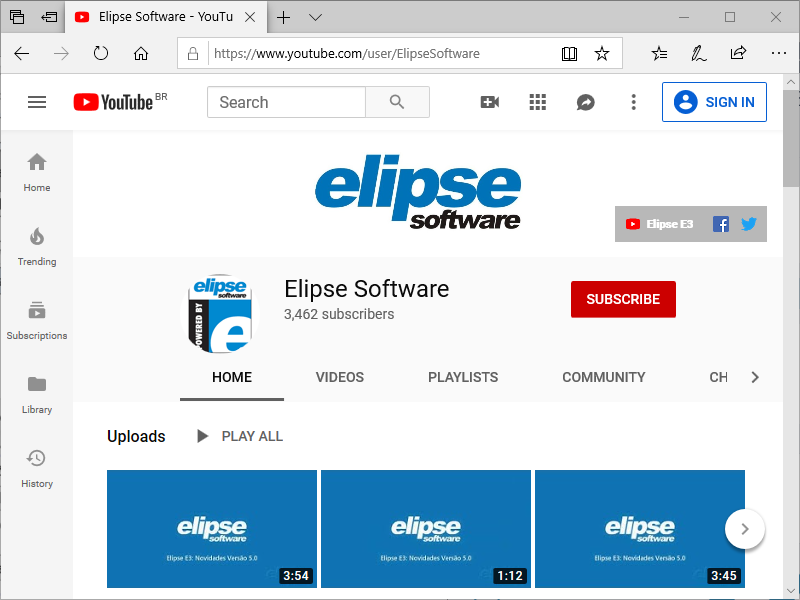
Task: Click the red SUBSCRIBE button
Action: 623,299
